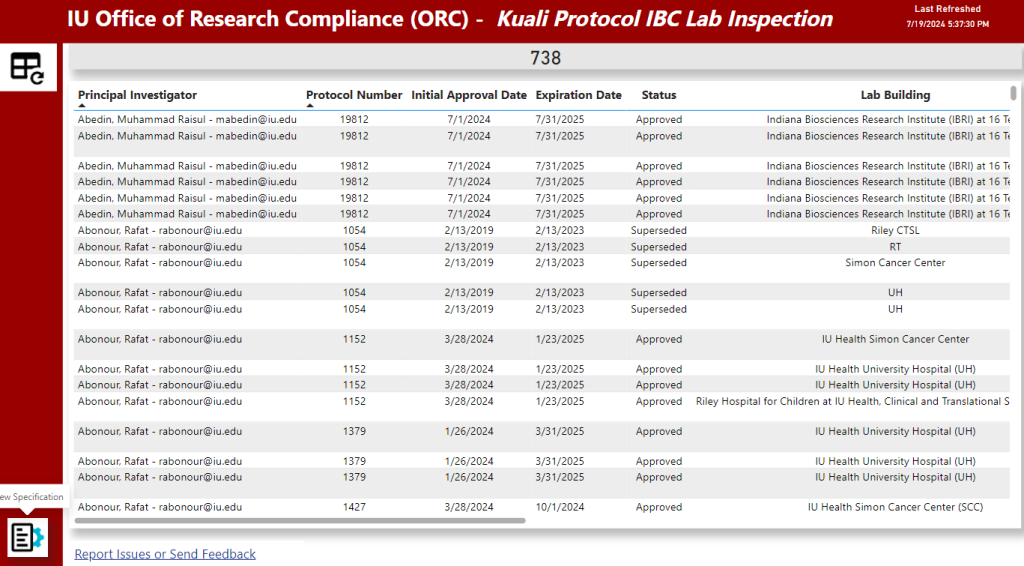
Task: Click the Last Refreshed timestamp
Action: tap(947, 22)
